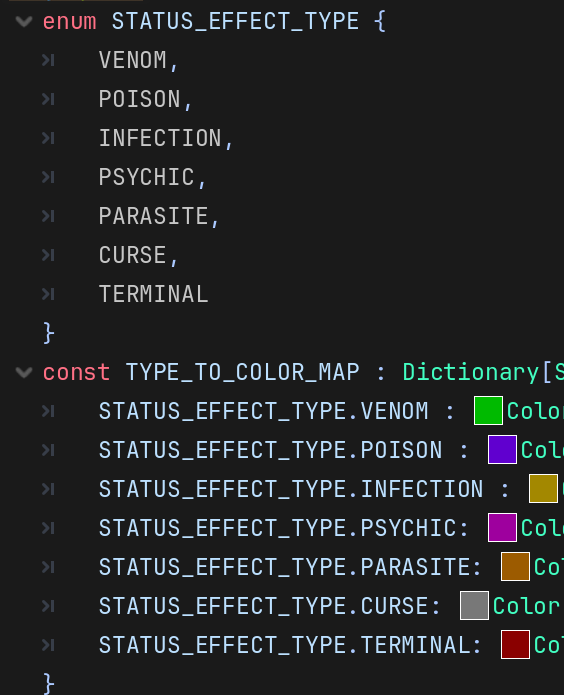This screenshot has height=695, width=564.
Task: Open the gray CURSE color swatch
Action: click(474, 605)
